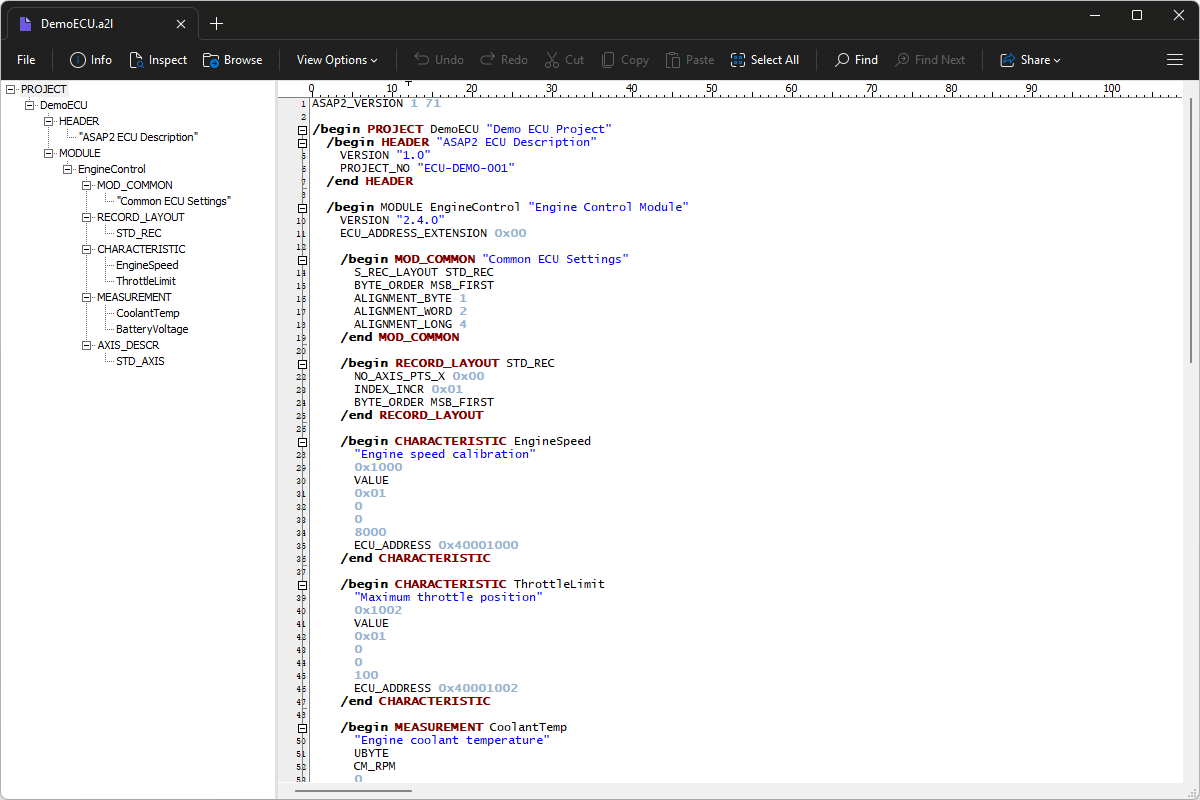
Task: Fold the /begin HEADER code block
Action: (302, 143)
